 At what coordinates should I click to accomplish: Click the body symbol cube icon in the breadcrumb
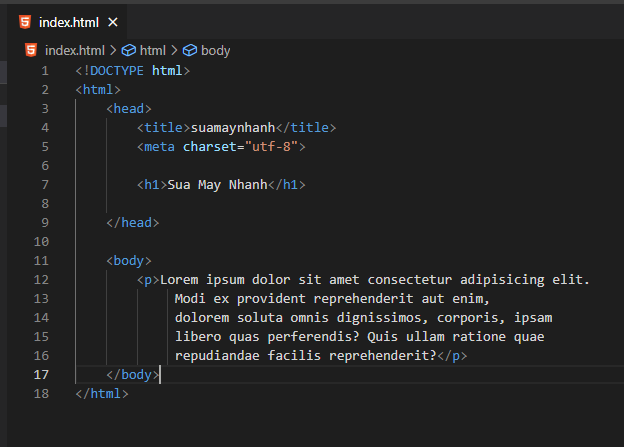tap(190, 51)
